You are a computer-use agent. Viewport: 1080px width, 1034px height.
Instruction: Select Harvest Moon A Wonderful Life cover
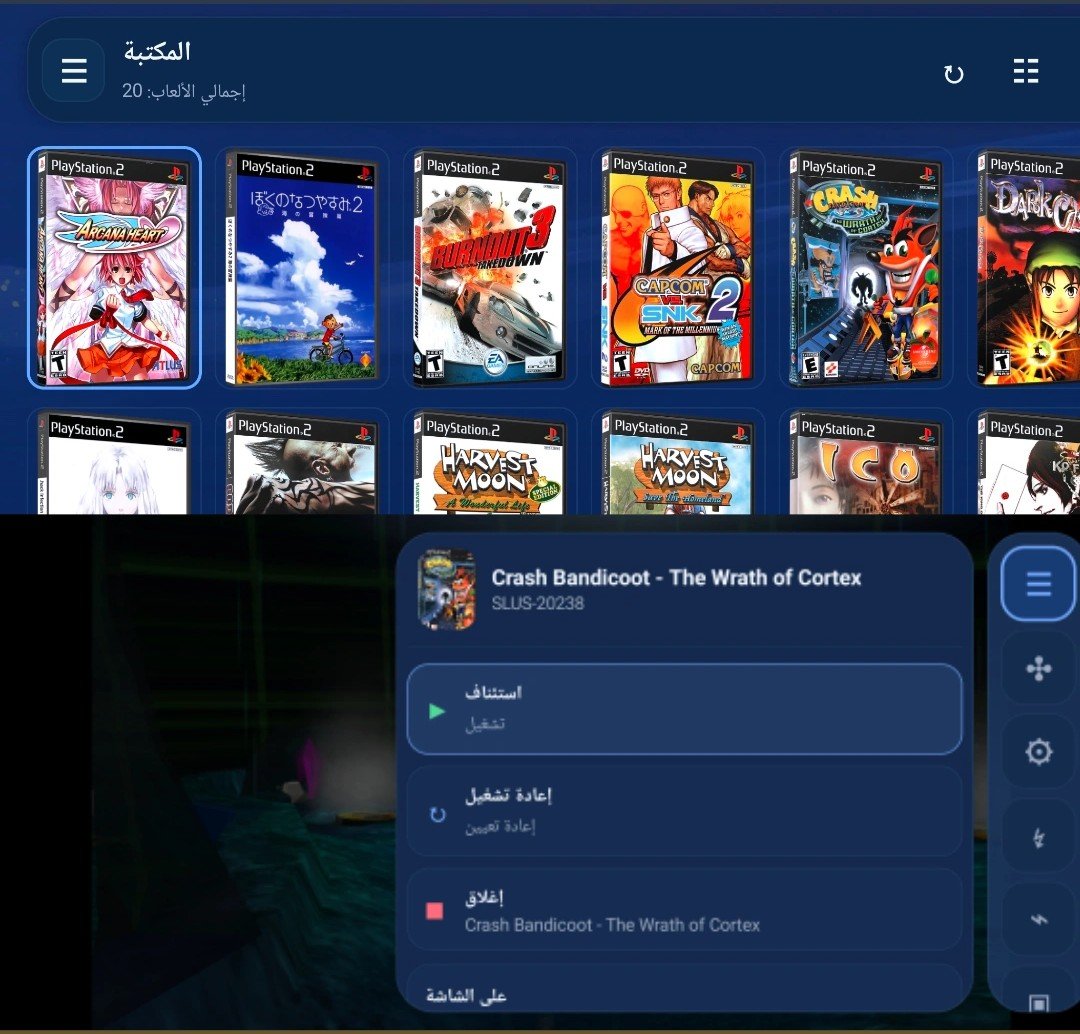pos(490,462)
